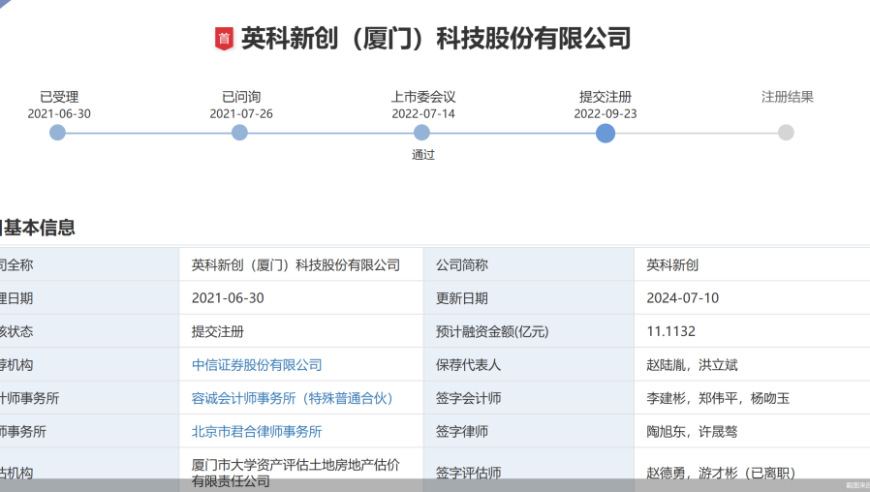Select the 提交注册 timeline node

[605, 133]
